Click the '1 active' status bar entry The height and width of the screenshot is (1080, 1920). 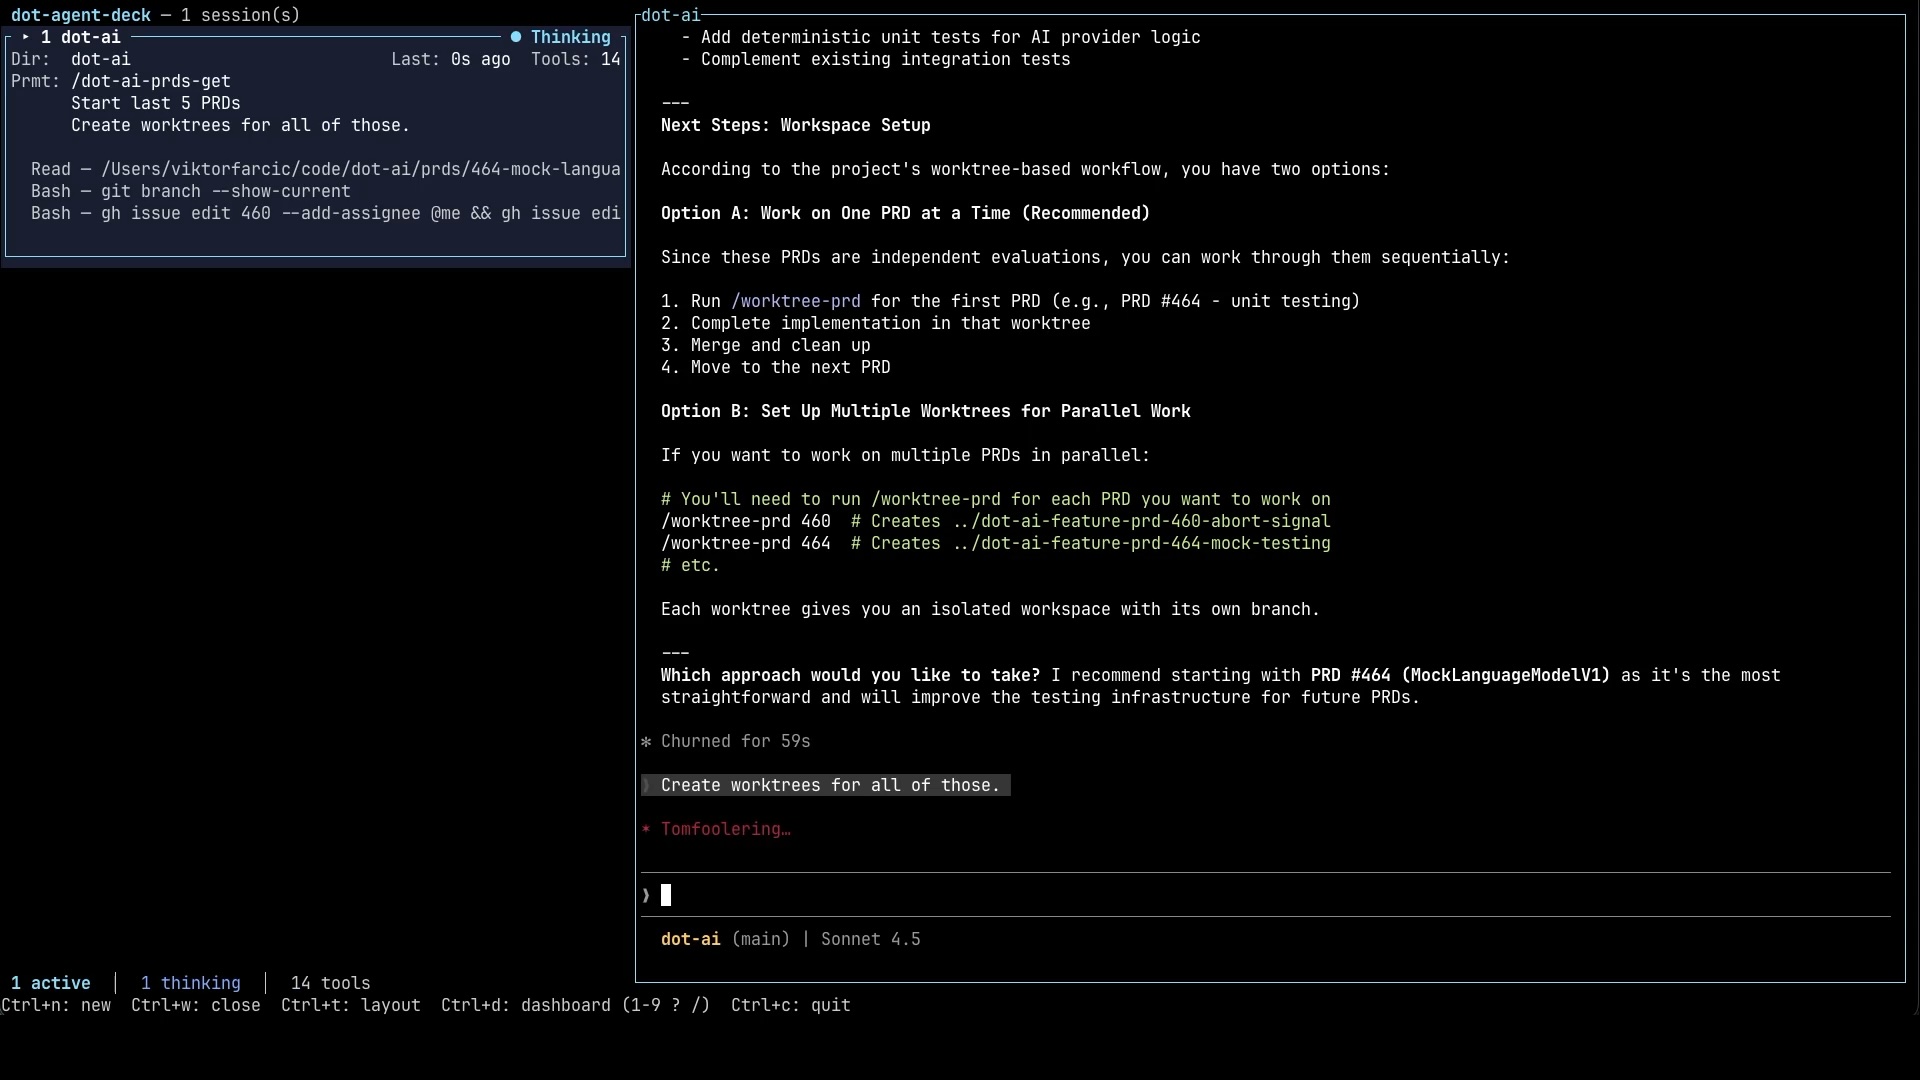(51, 983)
